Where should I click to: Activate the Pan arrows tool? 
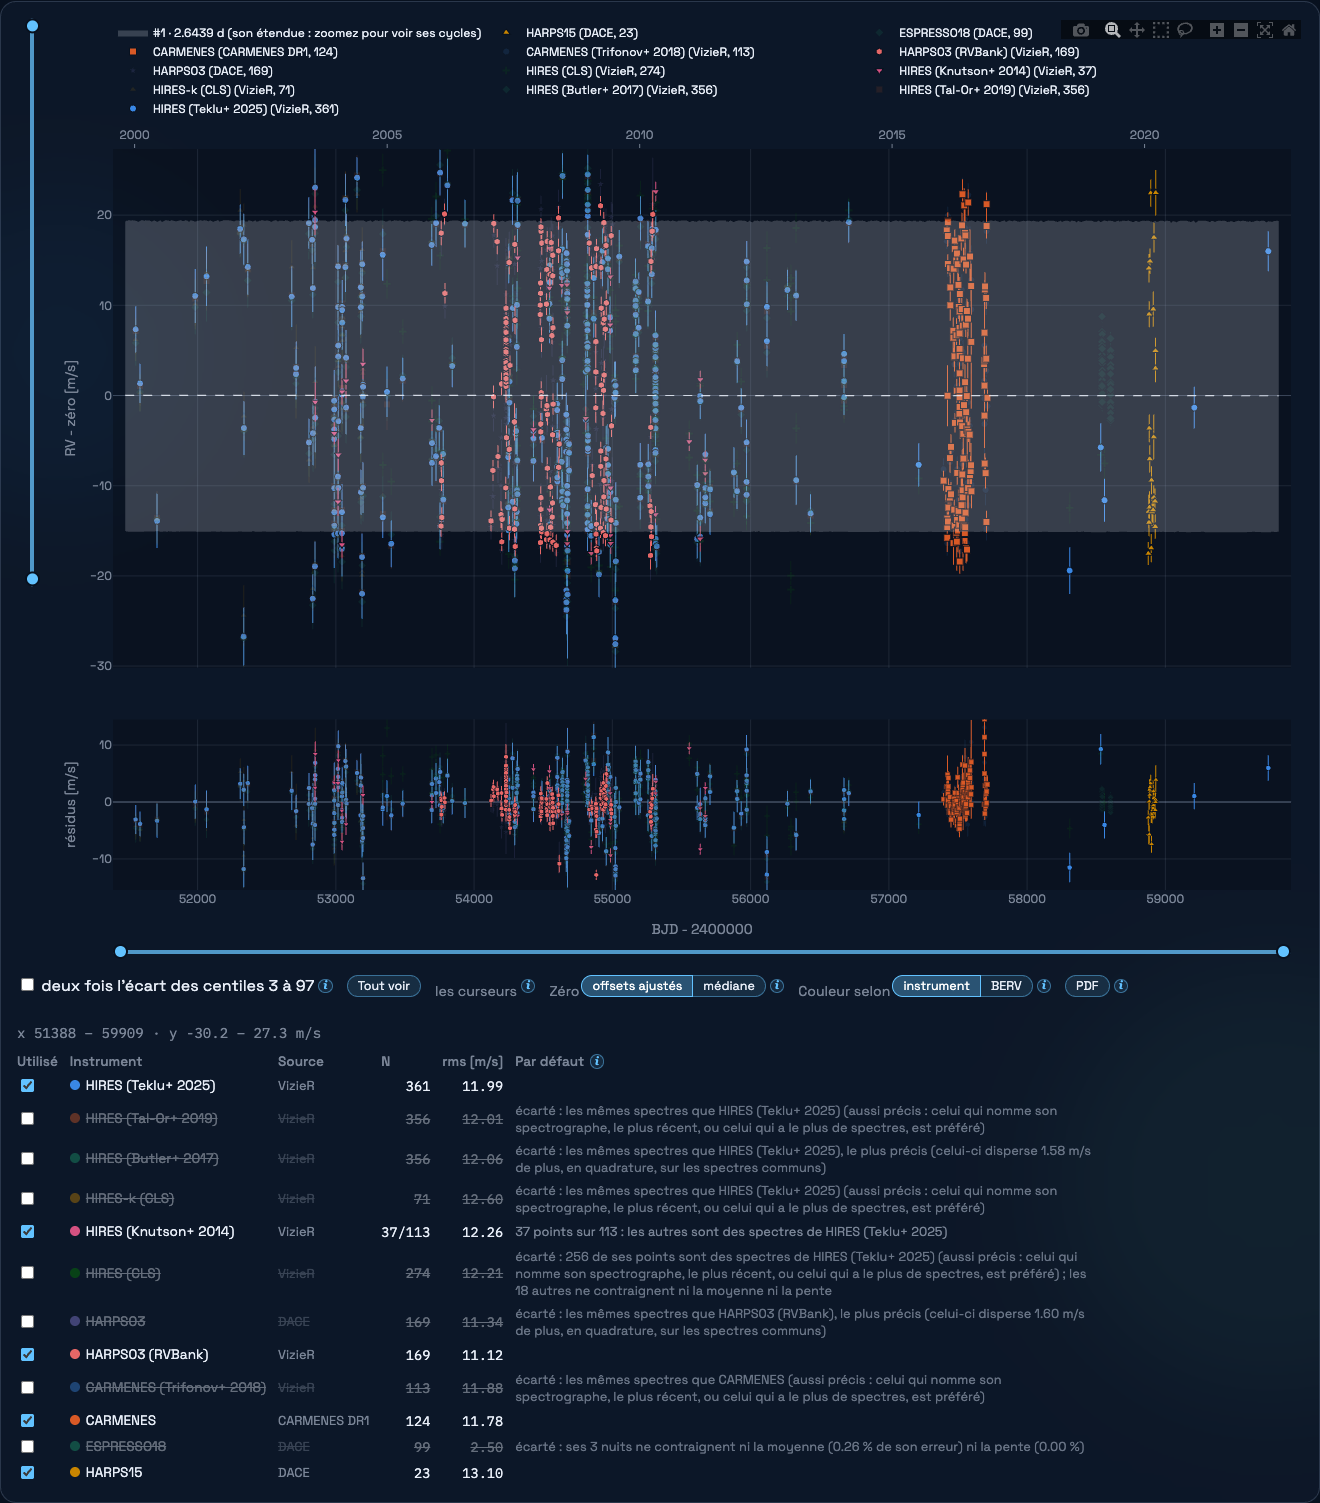pos(1137,30)
